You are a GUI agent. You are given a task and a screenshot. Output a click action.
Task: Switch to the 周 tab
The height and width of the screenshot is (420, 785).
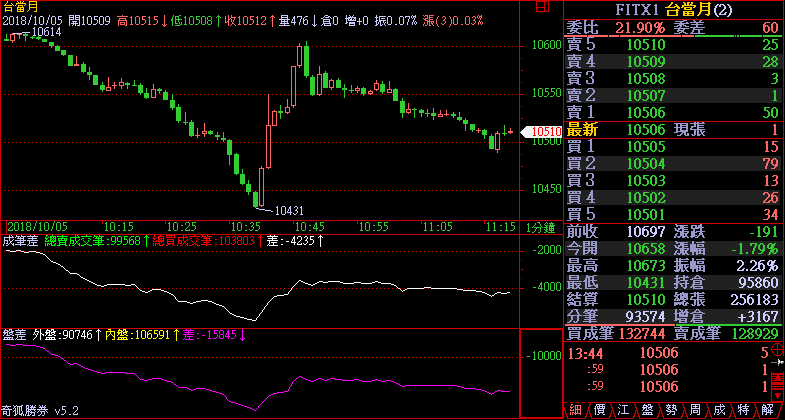696,410
